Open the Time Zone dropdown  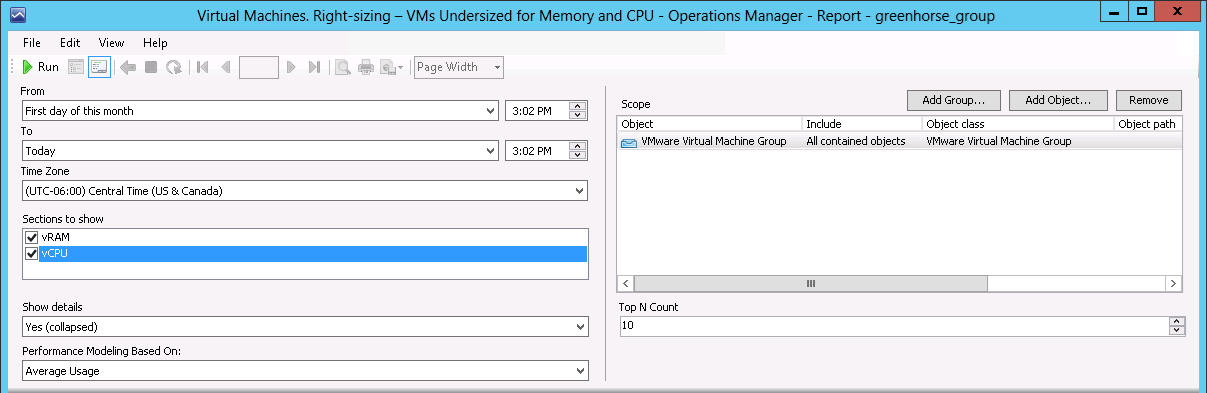(581, 191)
